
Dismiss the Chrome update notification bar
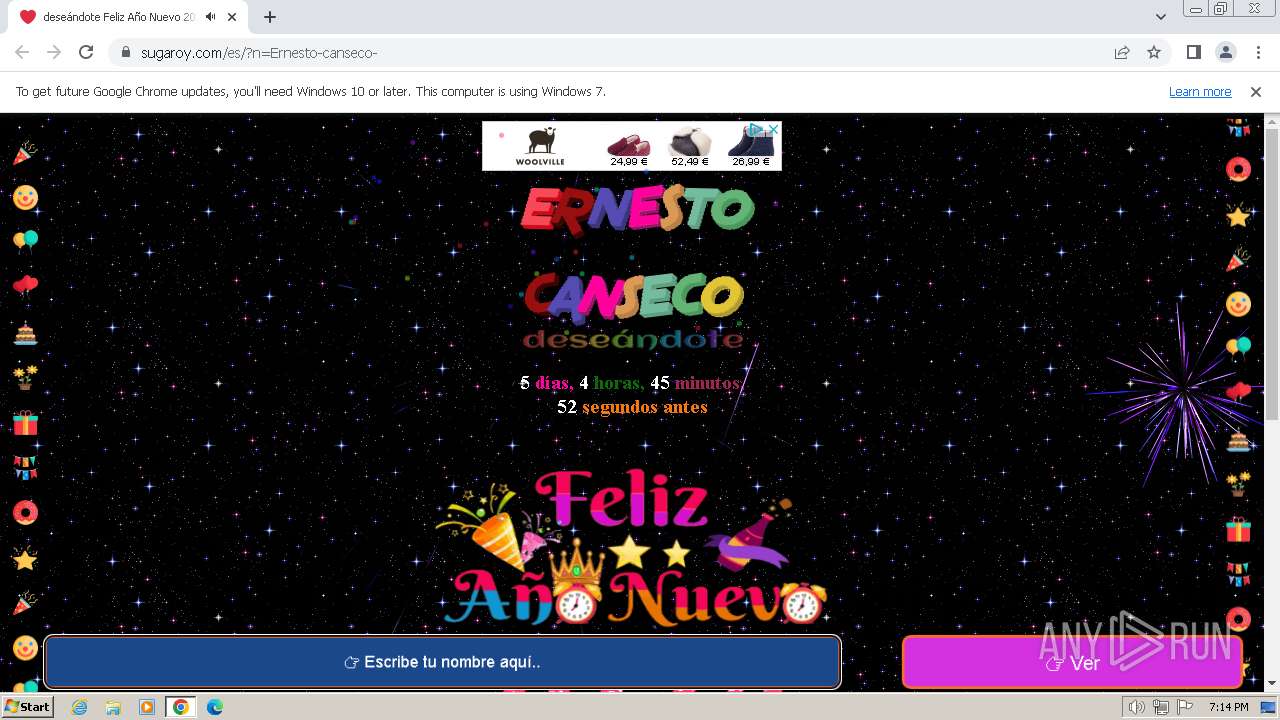tap(1256, 91)
